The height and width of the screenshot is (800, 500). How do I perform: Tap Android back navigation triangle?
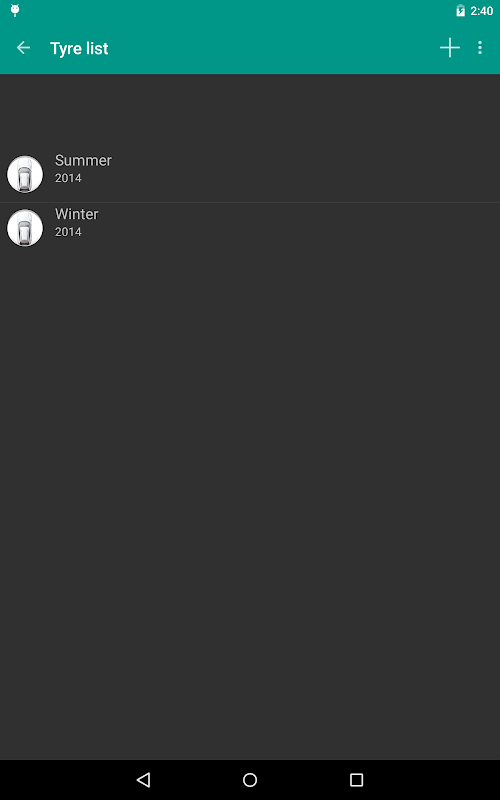tap(143, 780)
